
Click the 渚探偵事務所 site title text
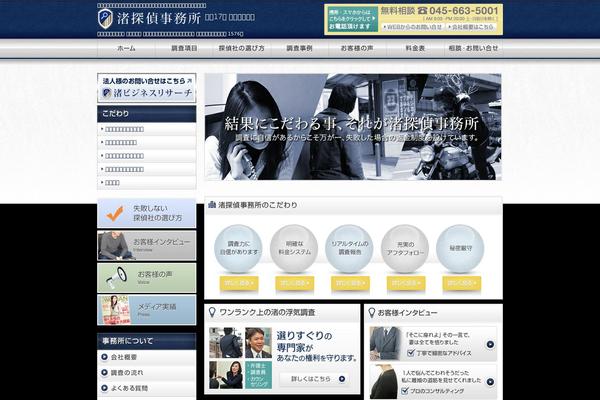[x=158, y=18]
